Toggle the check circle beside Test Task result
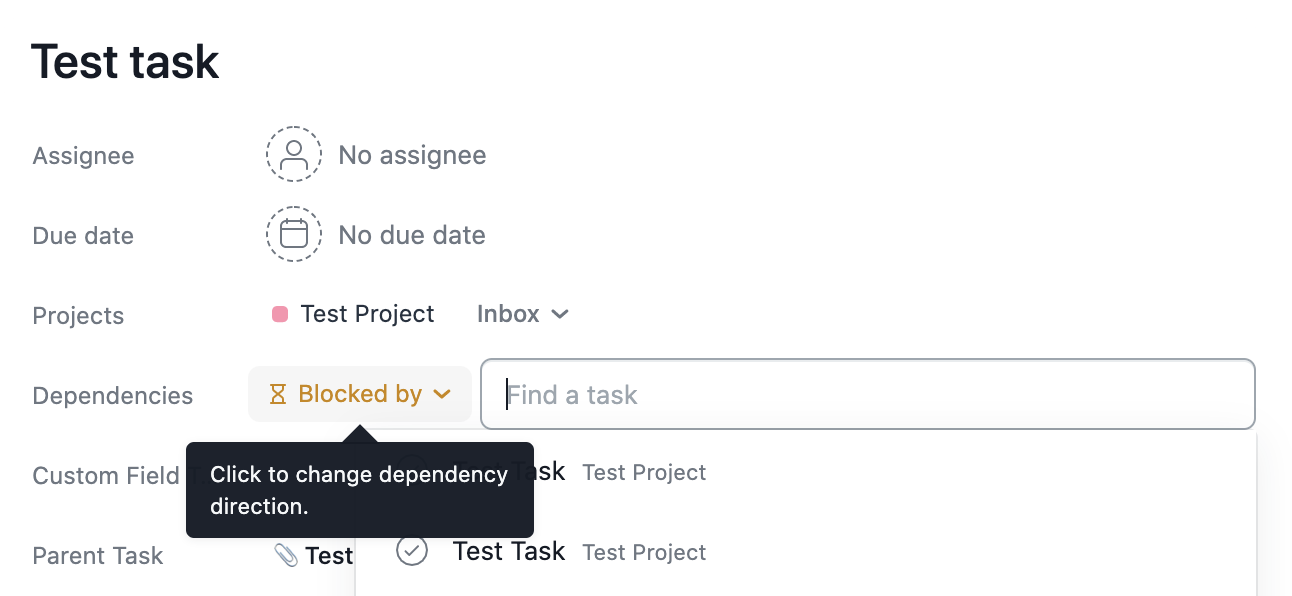 pyautogui.click(x=412, y=551)
